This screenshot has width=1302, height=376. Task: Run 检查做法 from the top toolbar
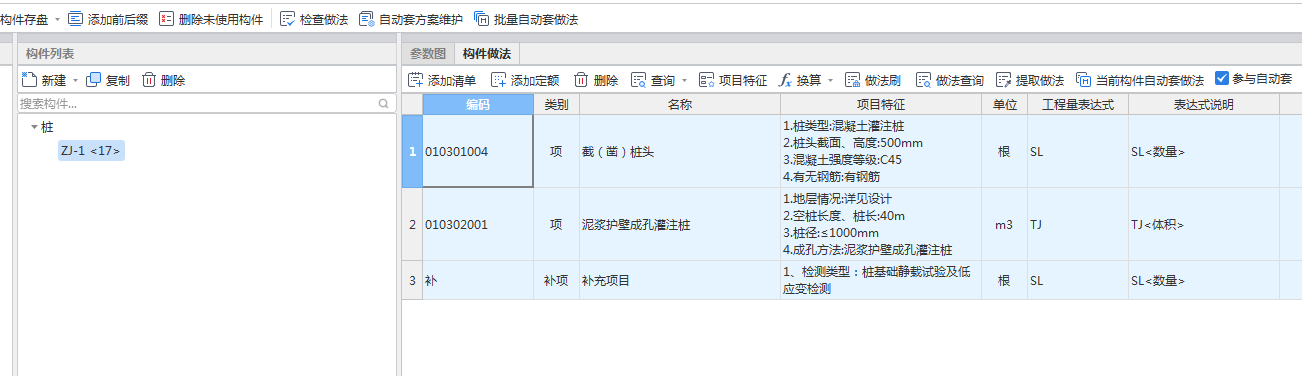(314, 19)
